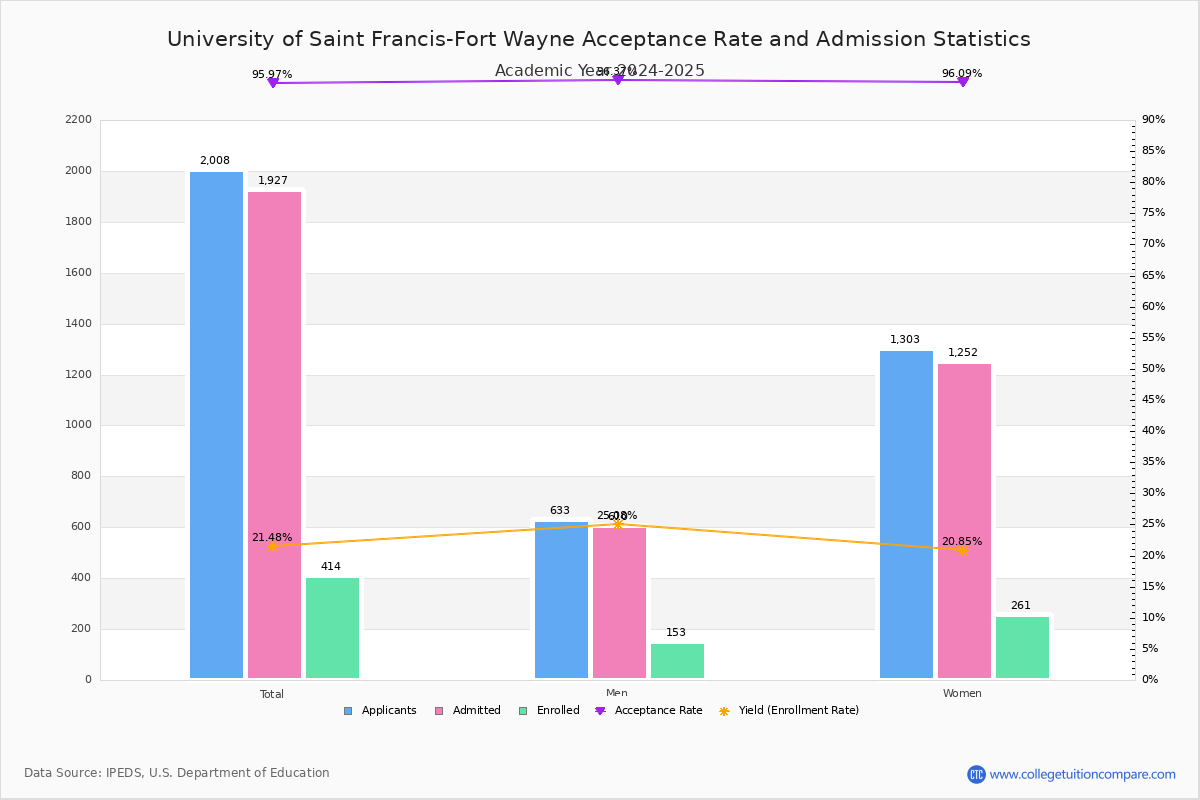Click the purple Acceptance Rate legend marker
The image size is (1200, 800).
(x=600, y=711)
